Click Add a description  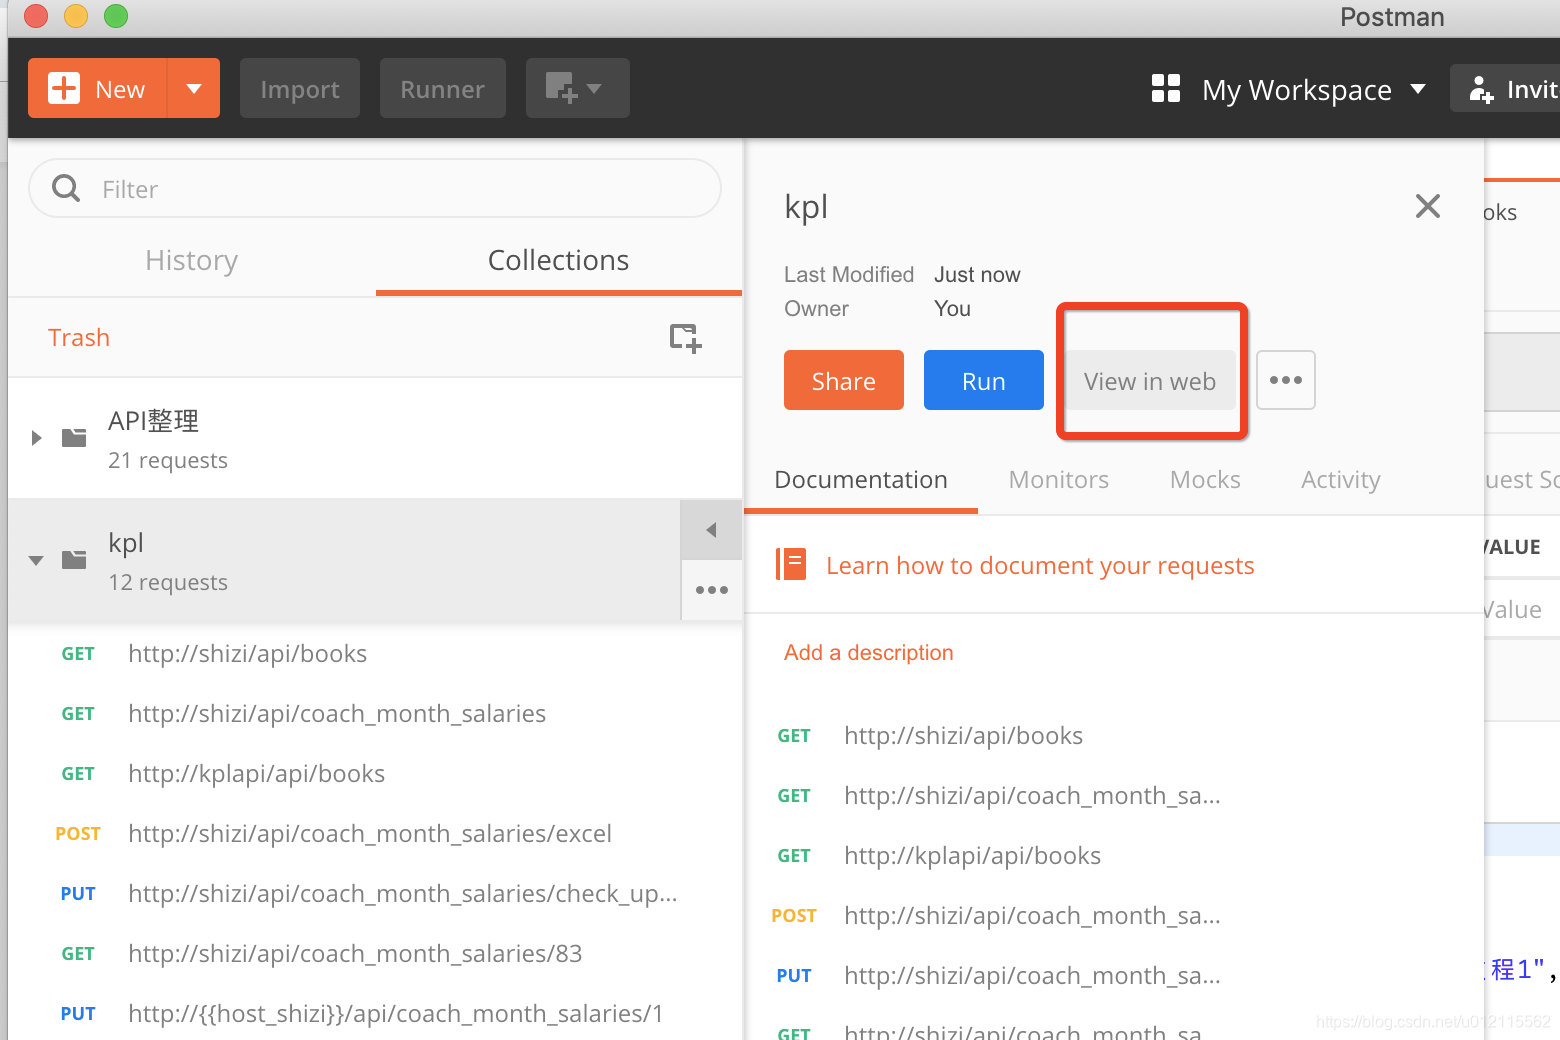(x=869, y=653)
